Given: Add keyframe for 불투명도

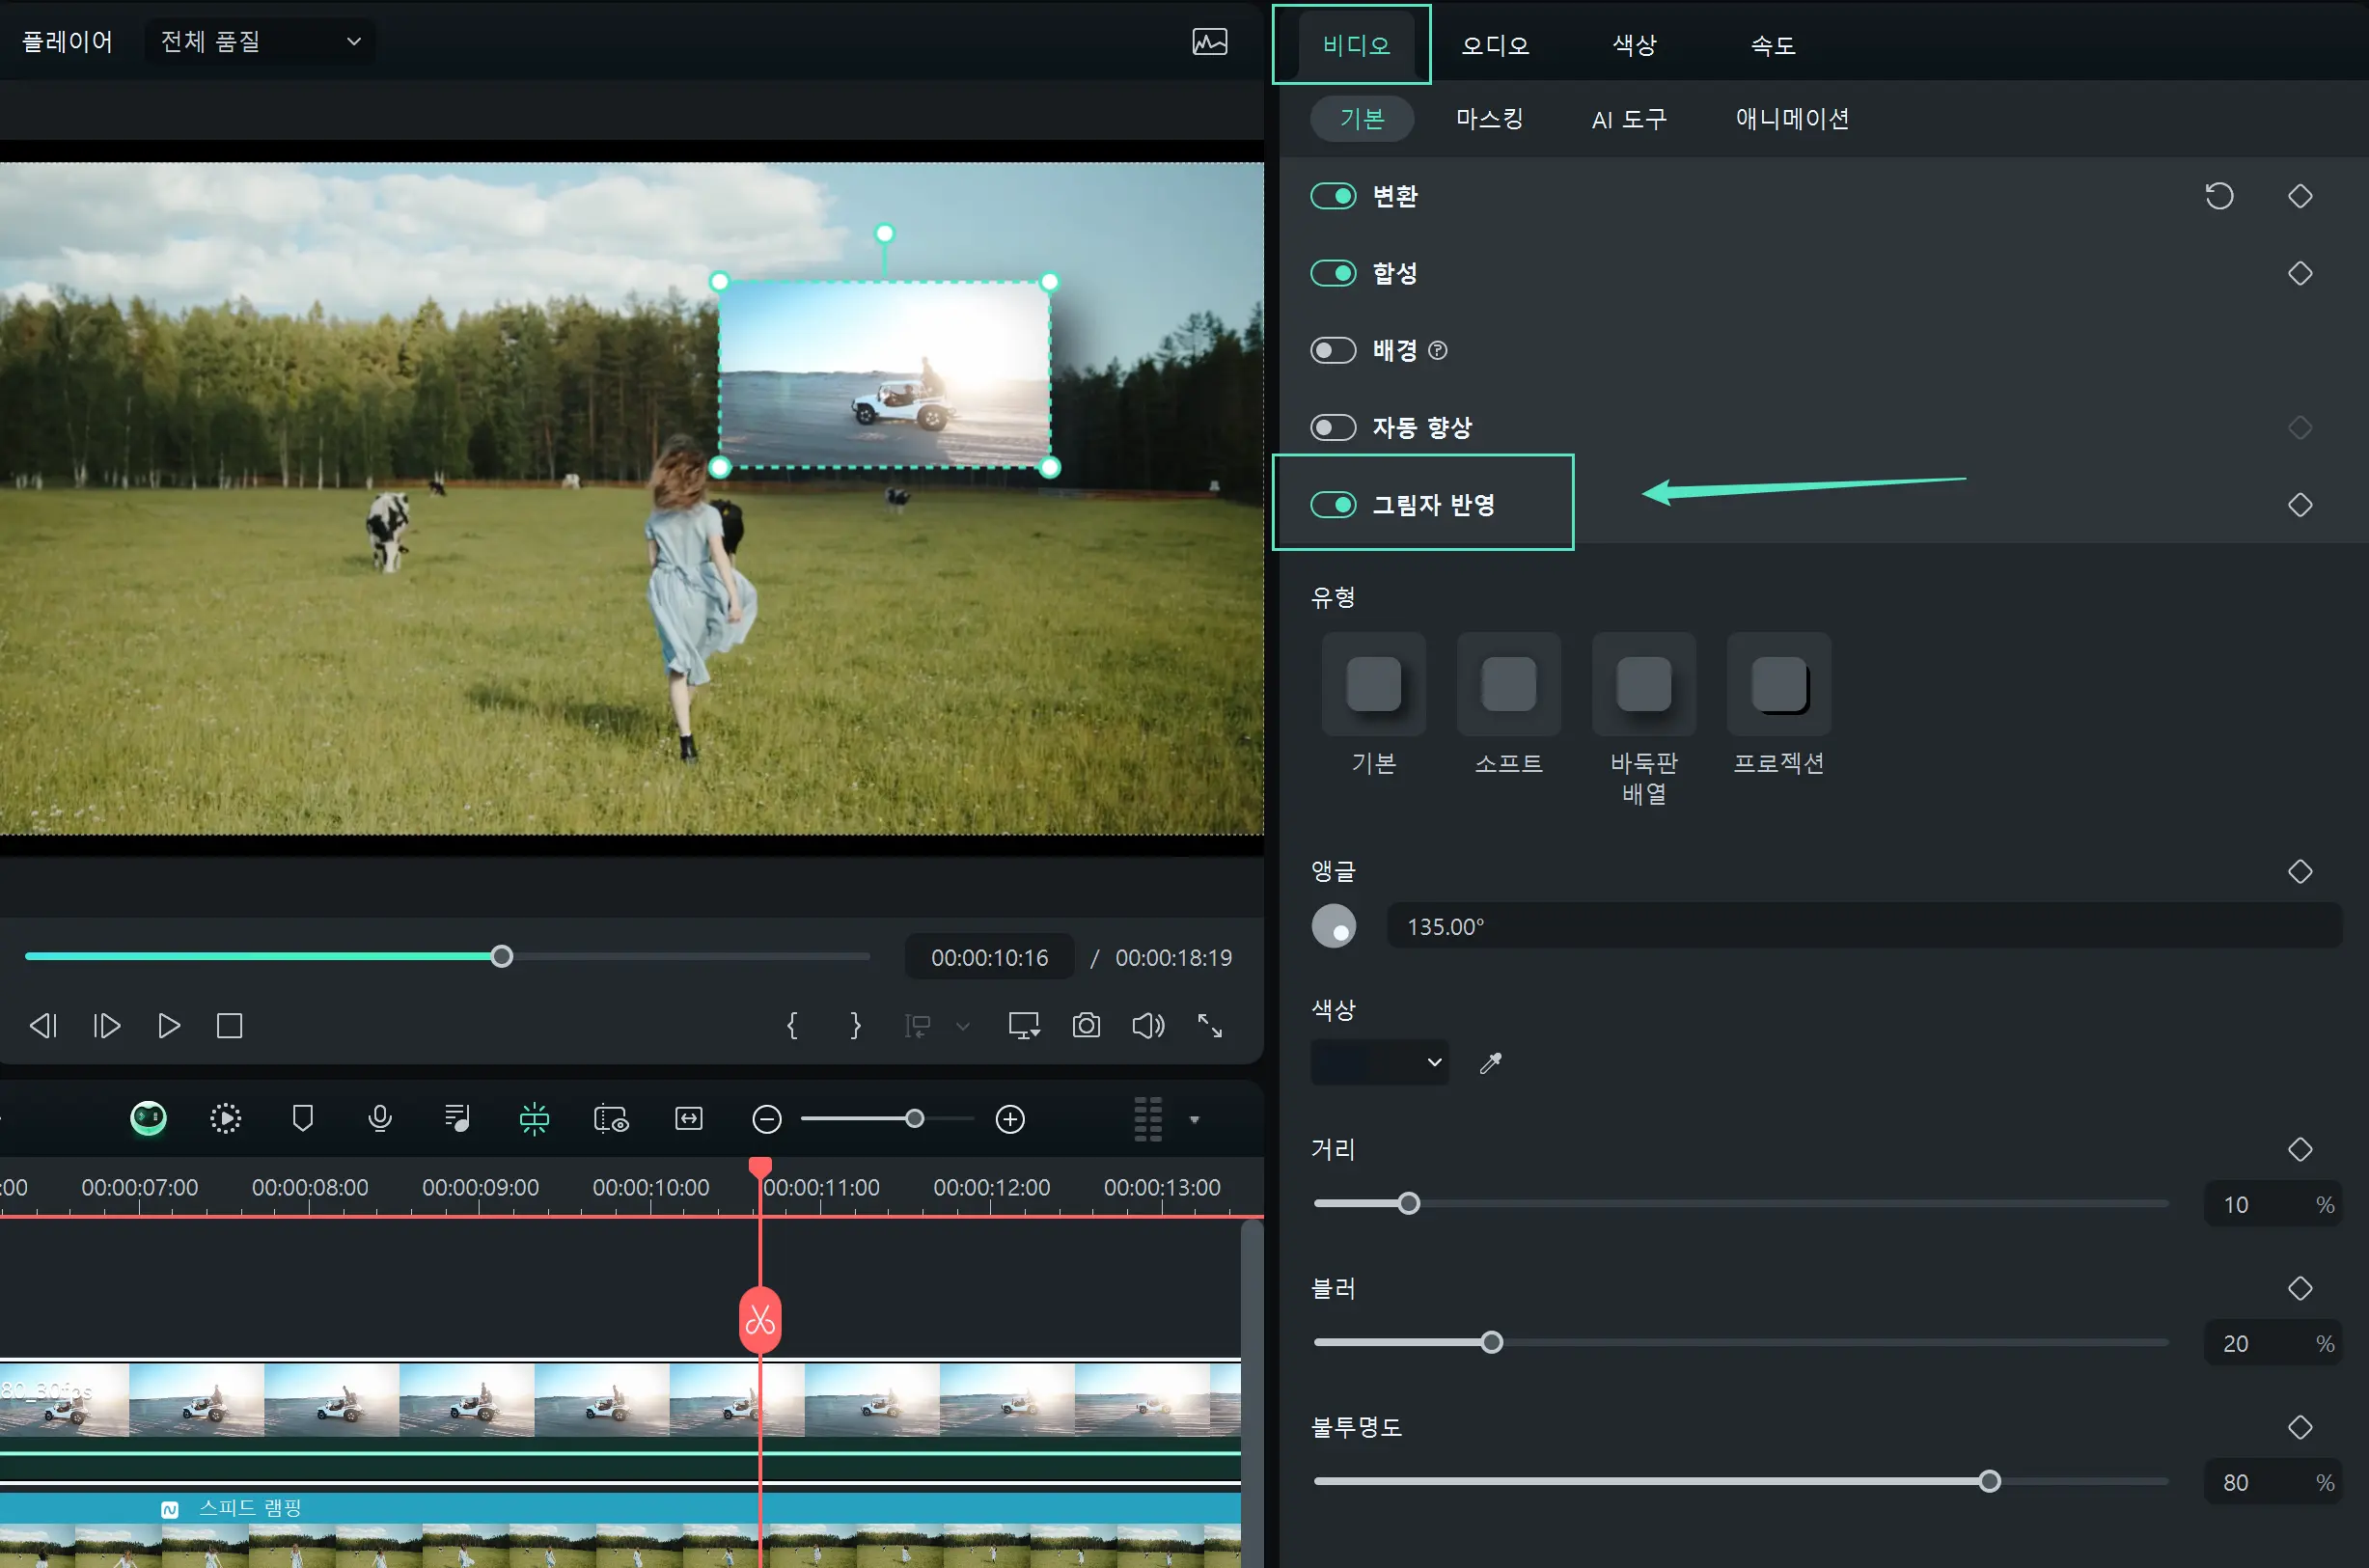Looking at the screenshot, I should [x=2300, y=1428].
